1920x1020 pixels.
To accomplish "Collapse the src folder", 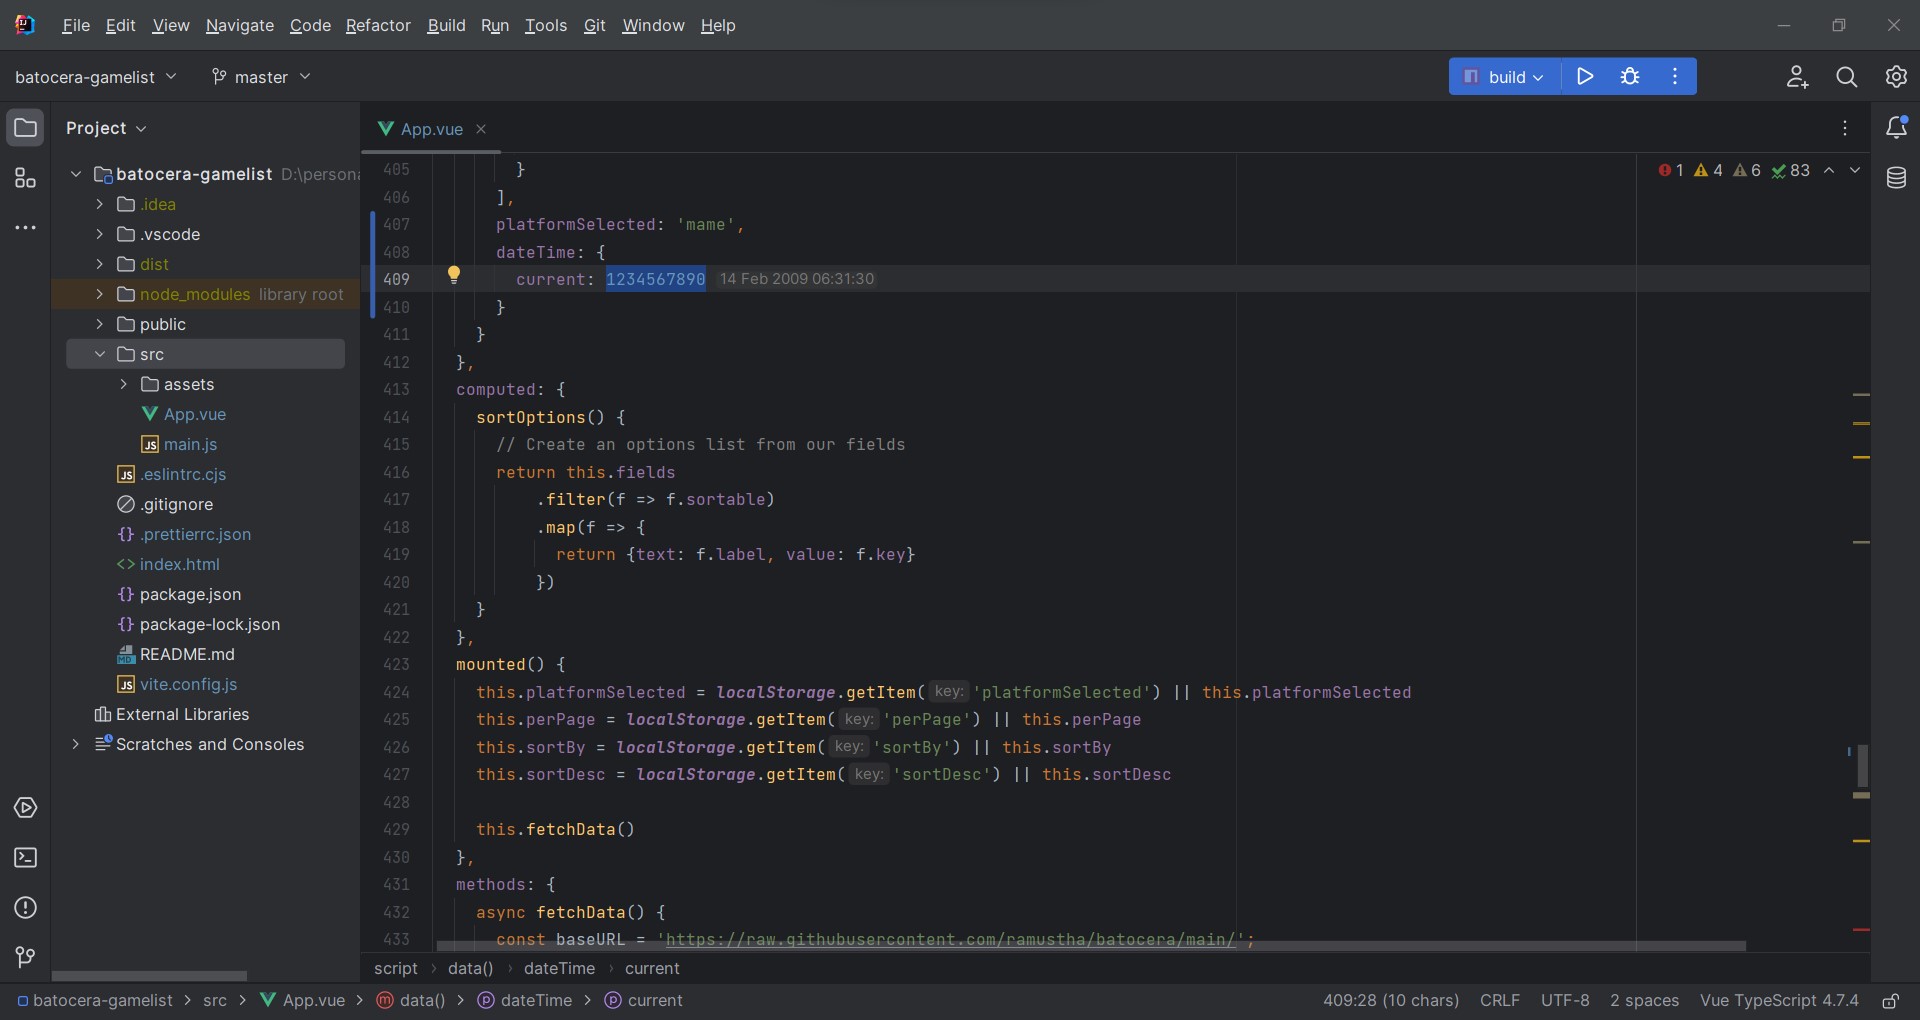I will pos(100,354).
